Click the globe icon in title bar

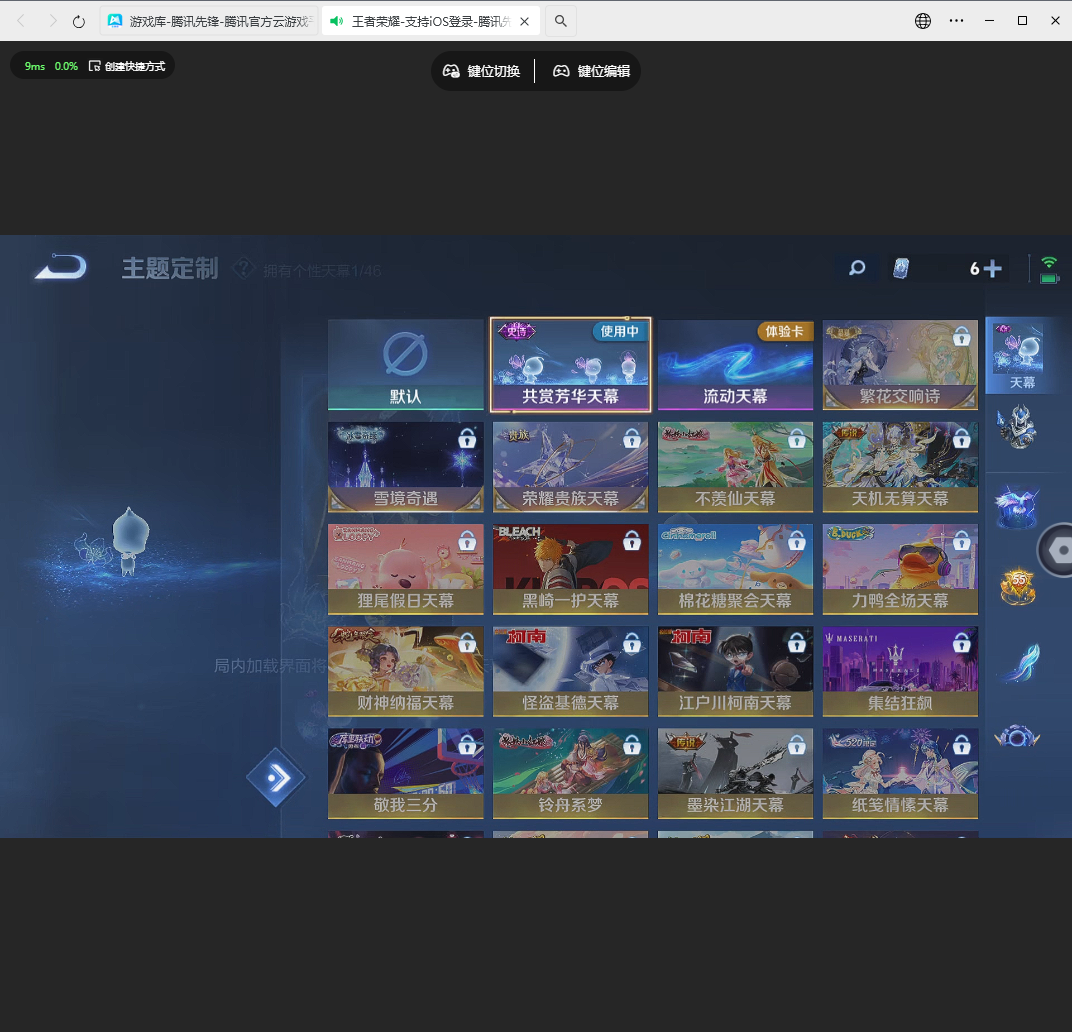coord(923,21)
